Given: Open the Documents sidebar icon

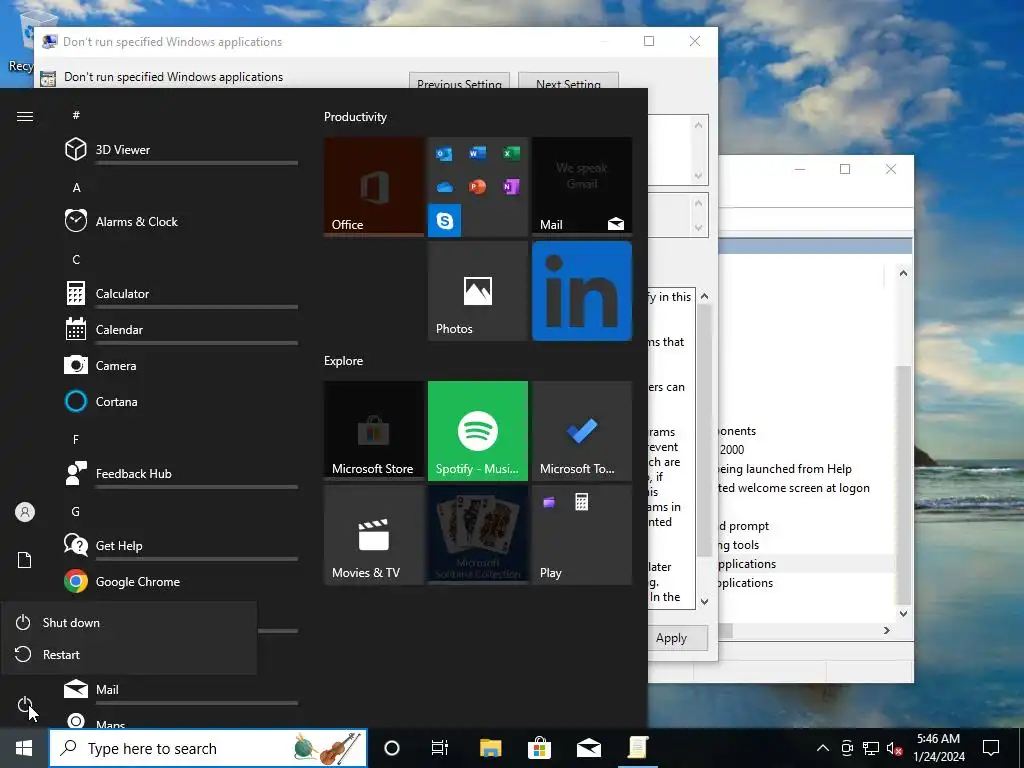Looking at the screenshot, I should click(x=25, y=560).
